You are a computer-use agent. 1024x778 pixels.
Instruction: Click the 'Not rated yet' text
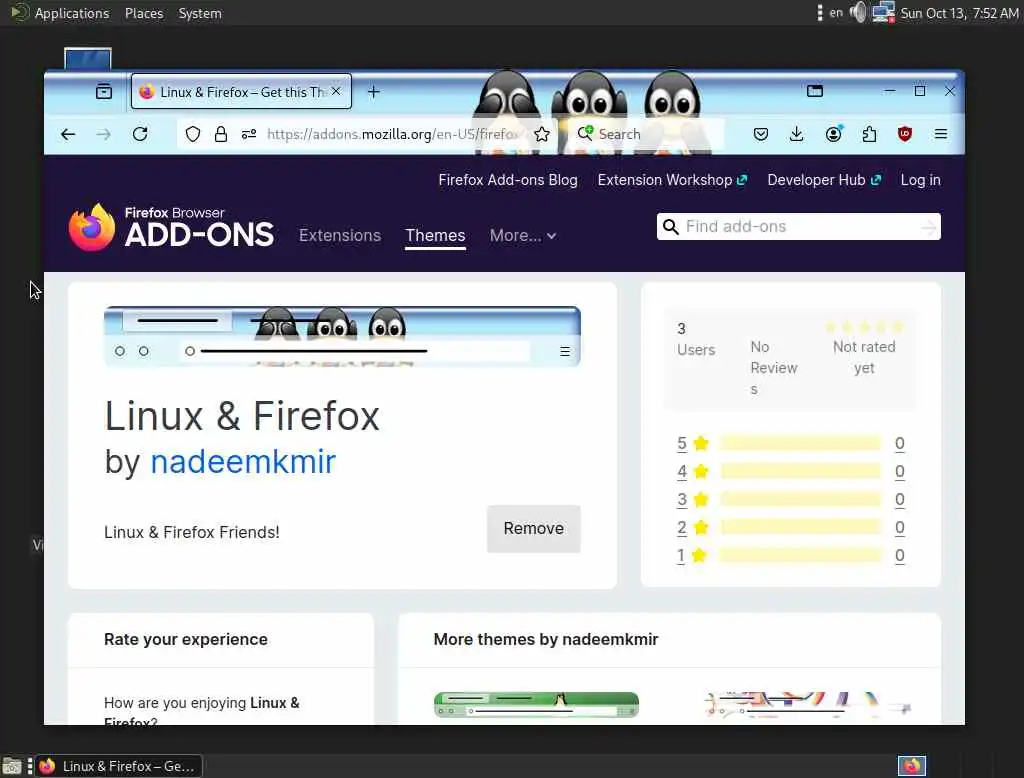pyautogui.click(x=864, y=357)
